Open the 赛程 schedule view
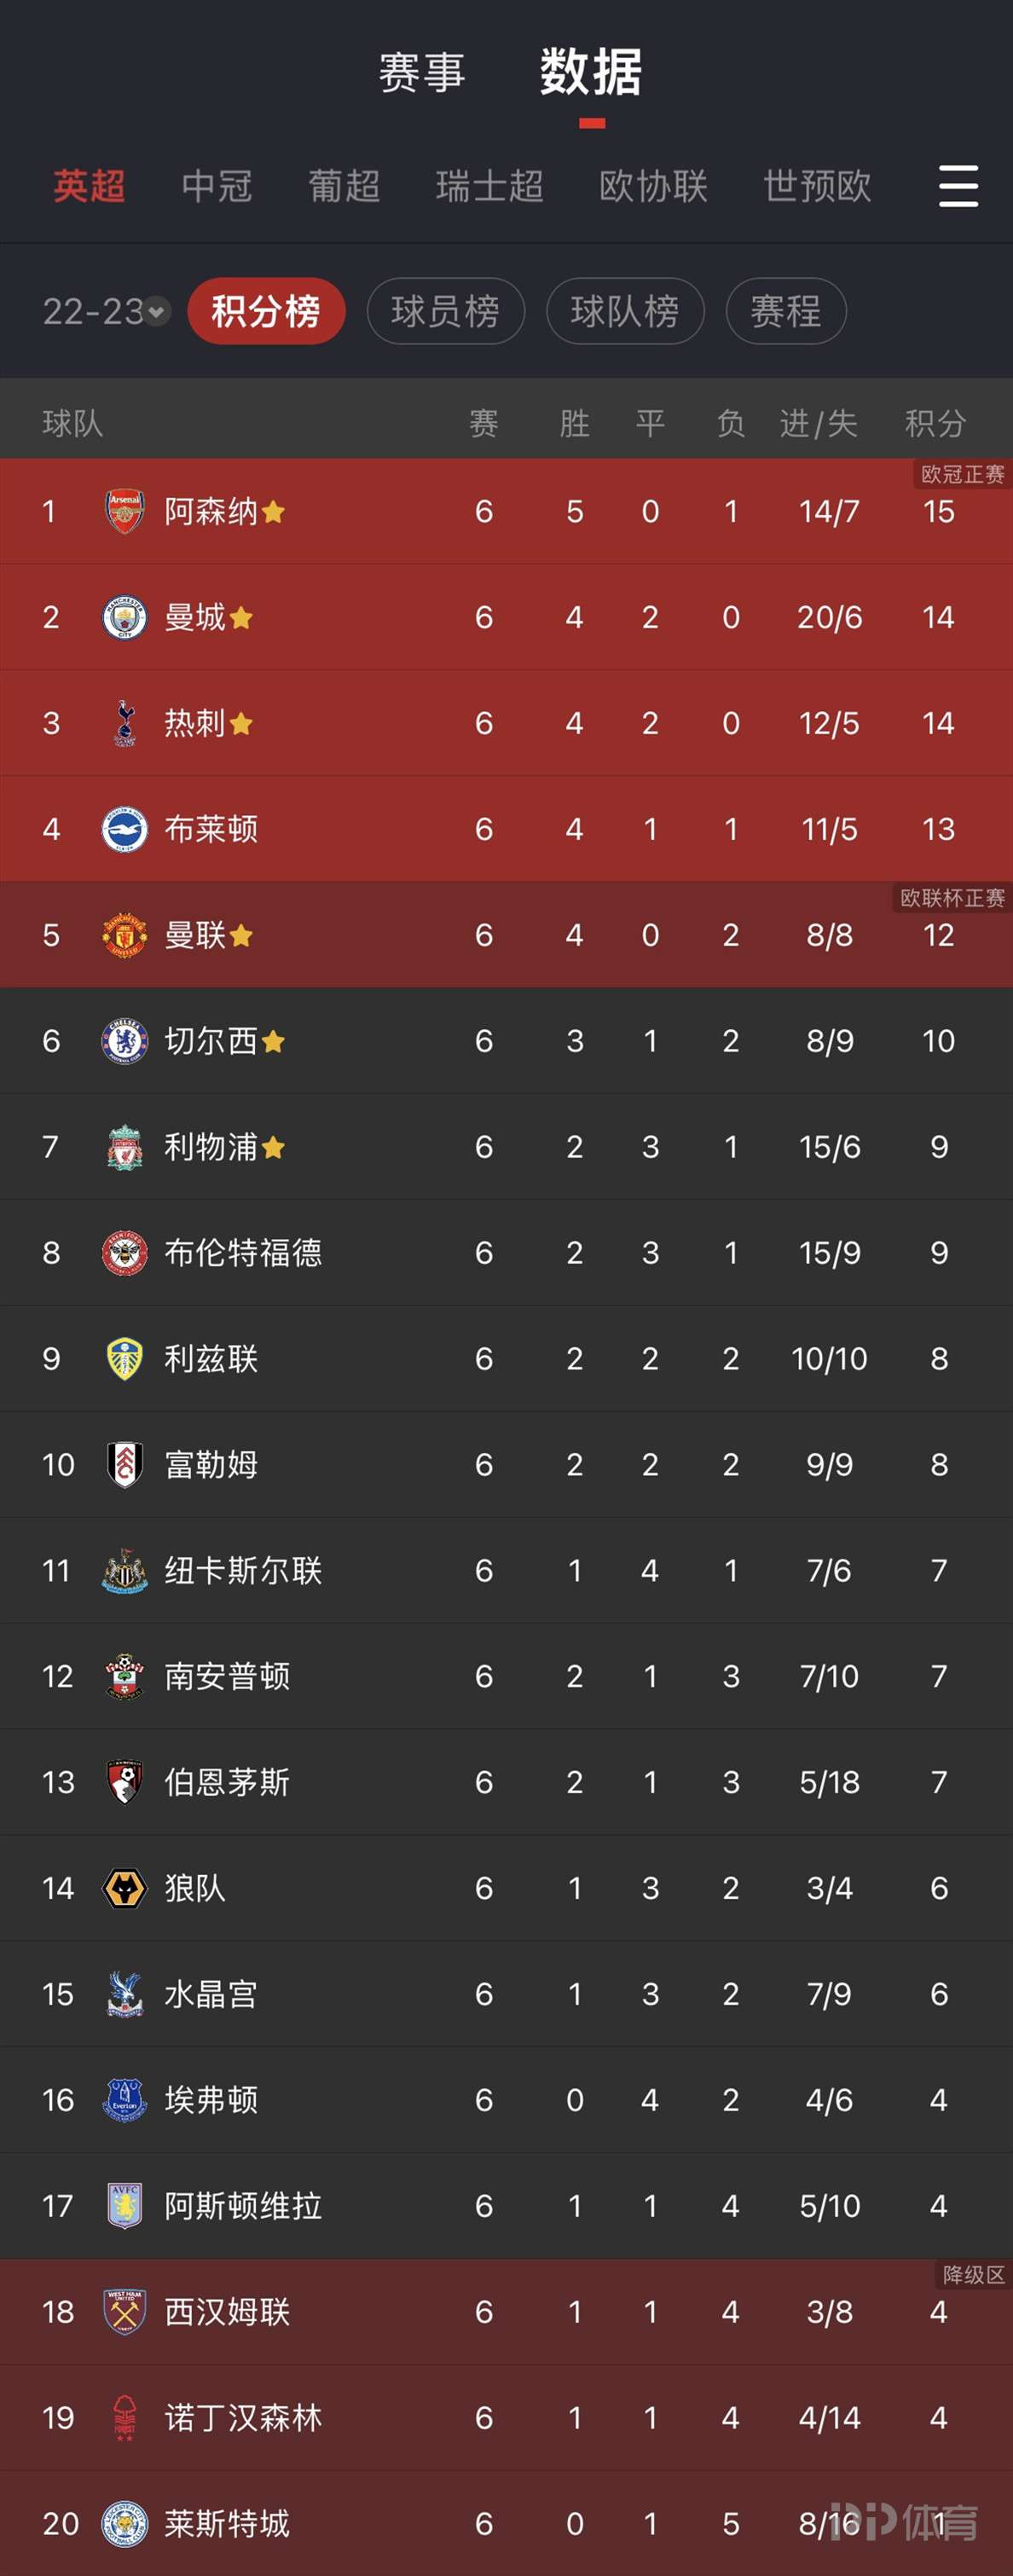The image size is (1013, 2576). [x=786, y=312]
